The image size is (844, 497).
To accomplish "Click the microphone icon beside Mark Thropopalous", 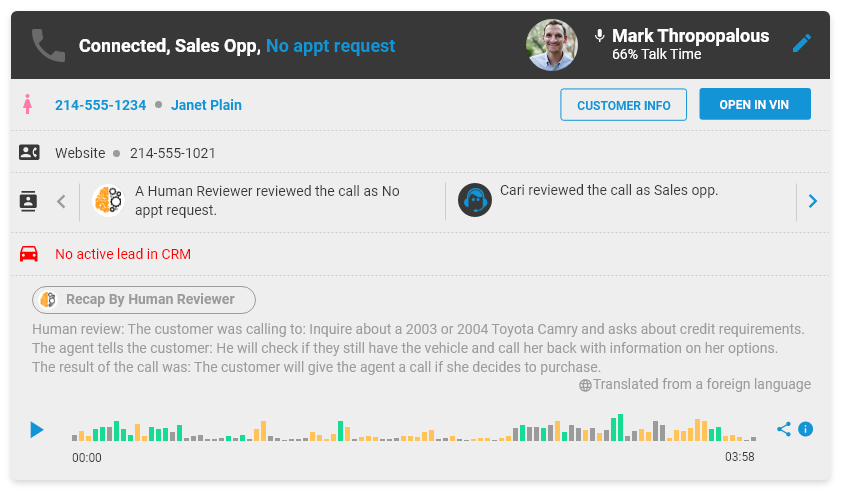I will (x=599, y=36).
